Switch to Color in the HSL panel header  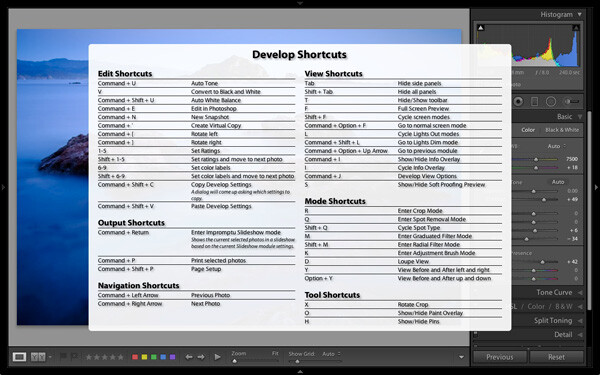tap(536, 307)
